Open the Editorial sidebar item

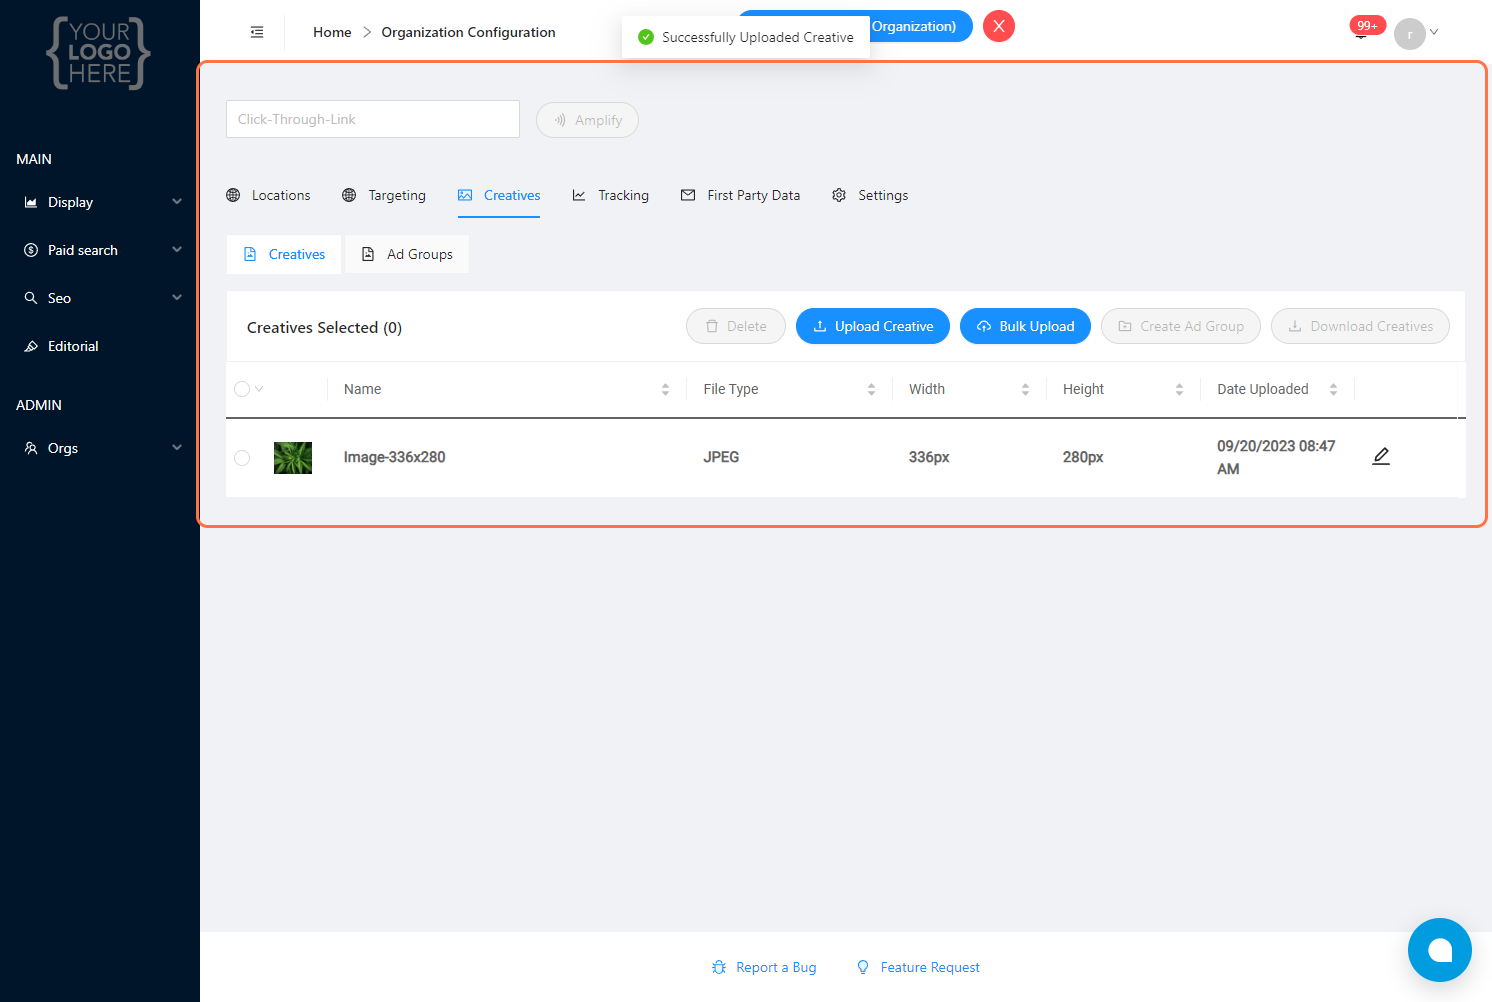100,346
